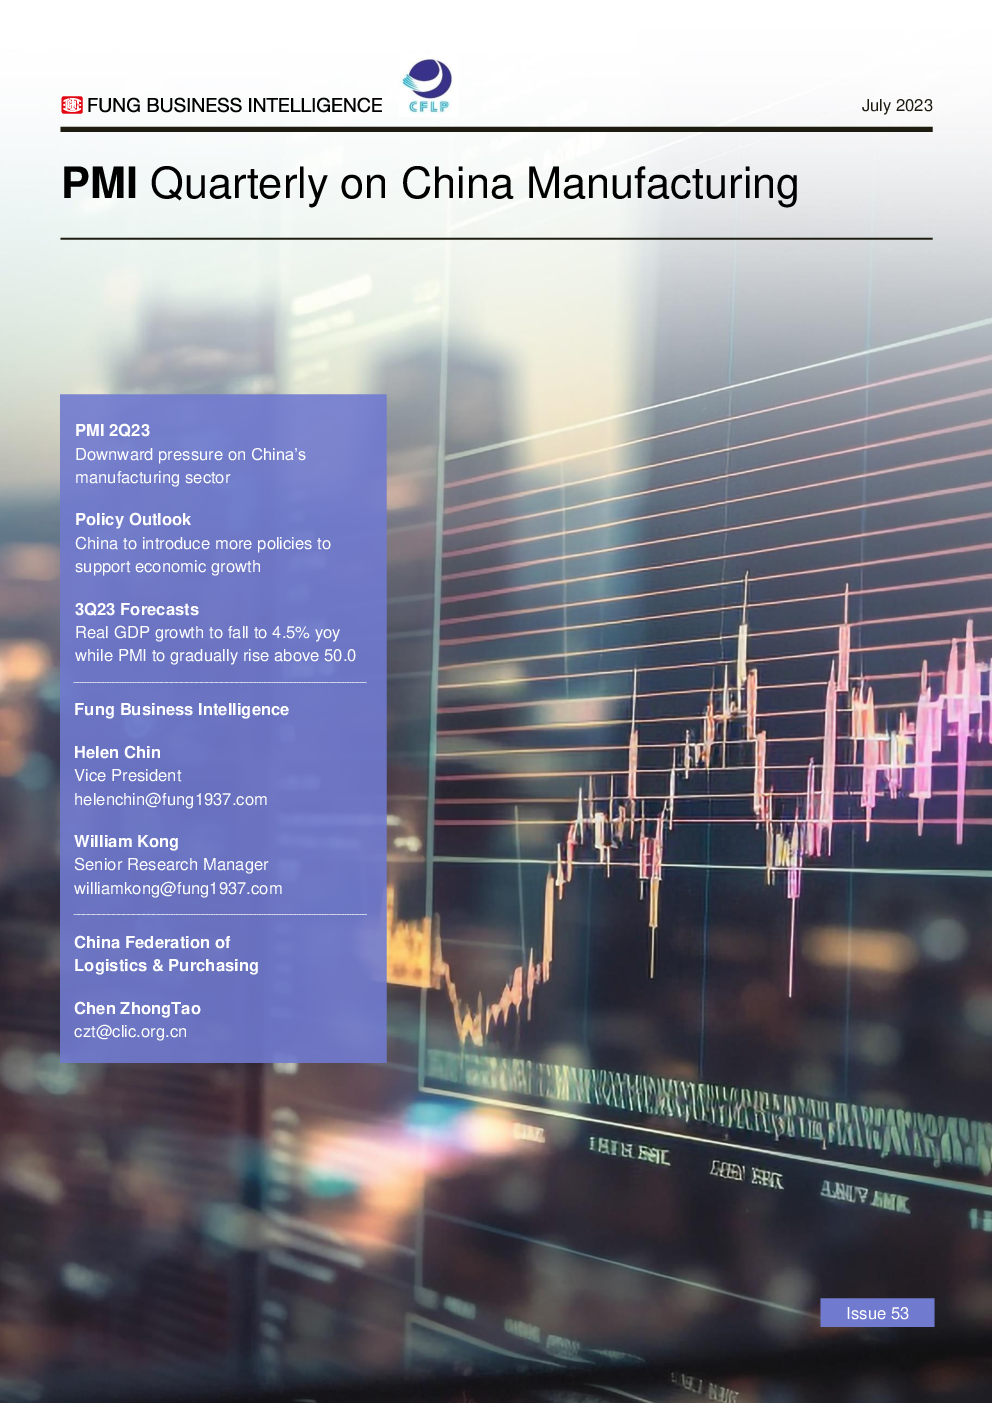Click the PMI Quarterly on China Manufacturing title

tap(430, 184)
